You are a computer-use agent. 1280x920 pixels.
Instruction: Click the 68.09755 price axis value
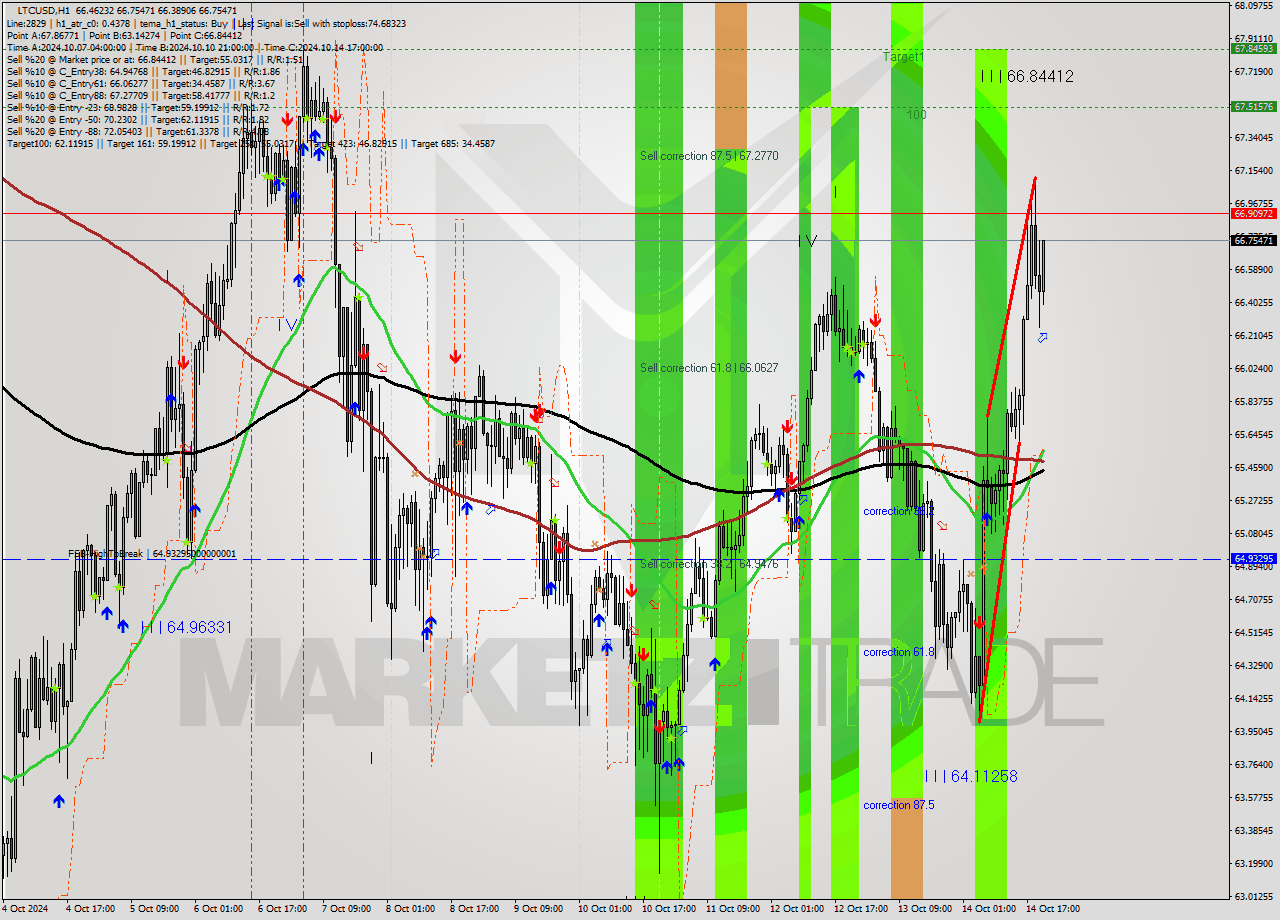tap(1253, 5)
